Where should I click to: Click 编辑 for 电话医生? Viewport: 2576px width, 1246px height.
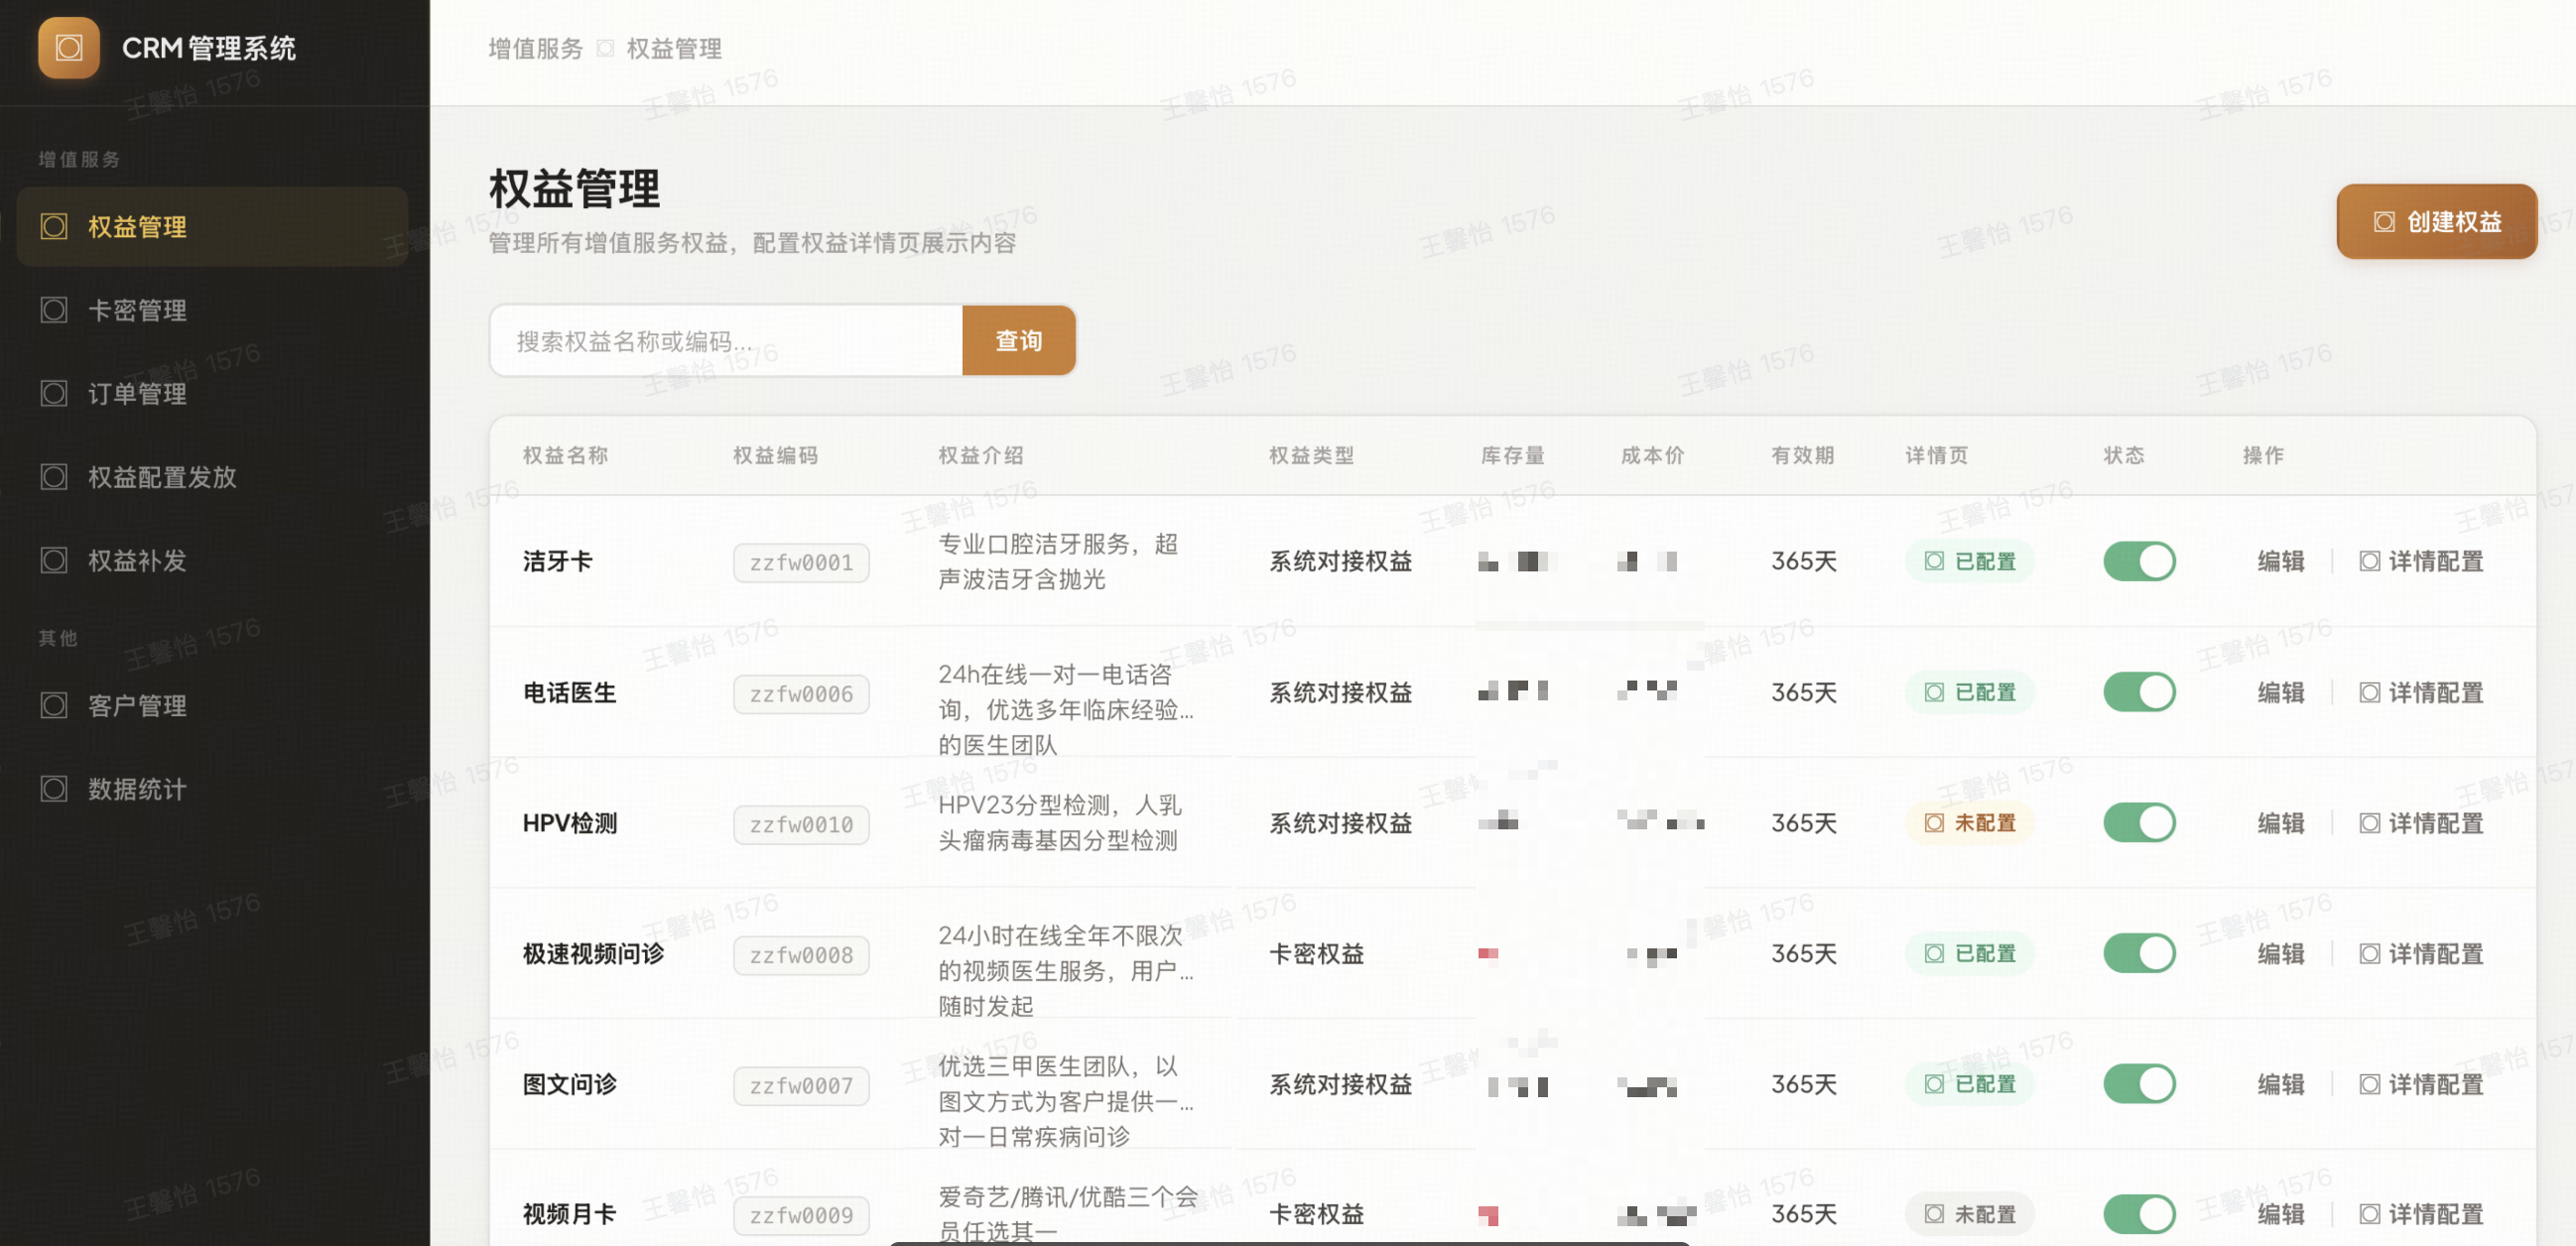tap(2280, 692)
